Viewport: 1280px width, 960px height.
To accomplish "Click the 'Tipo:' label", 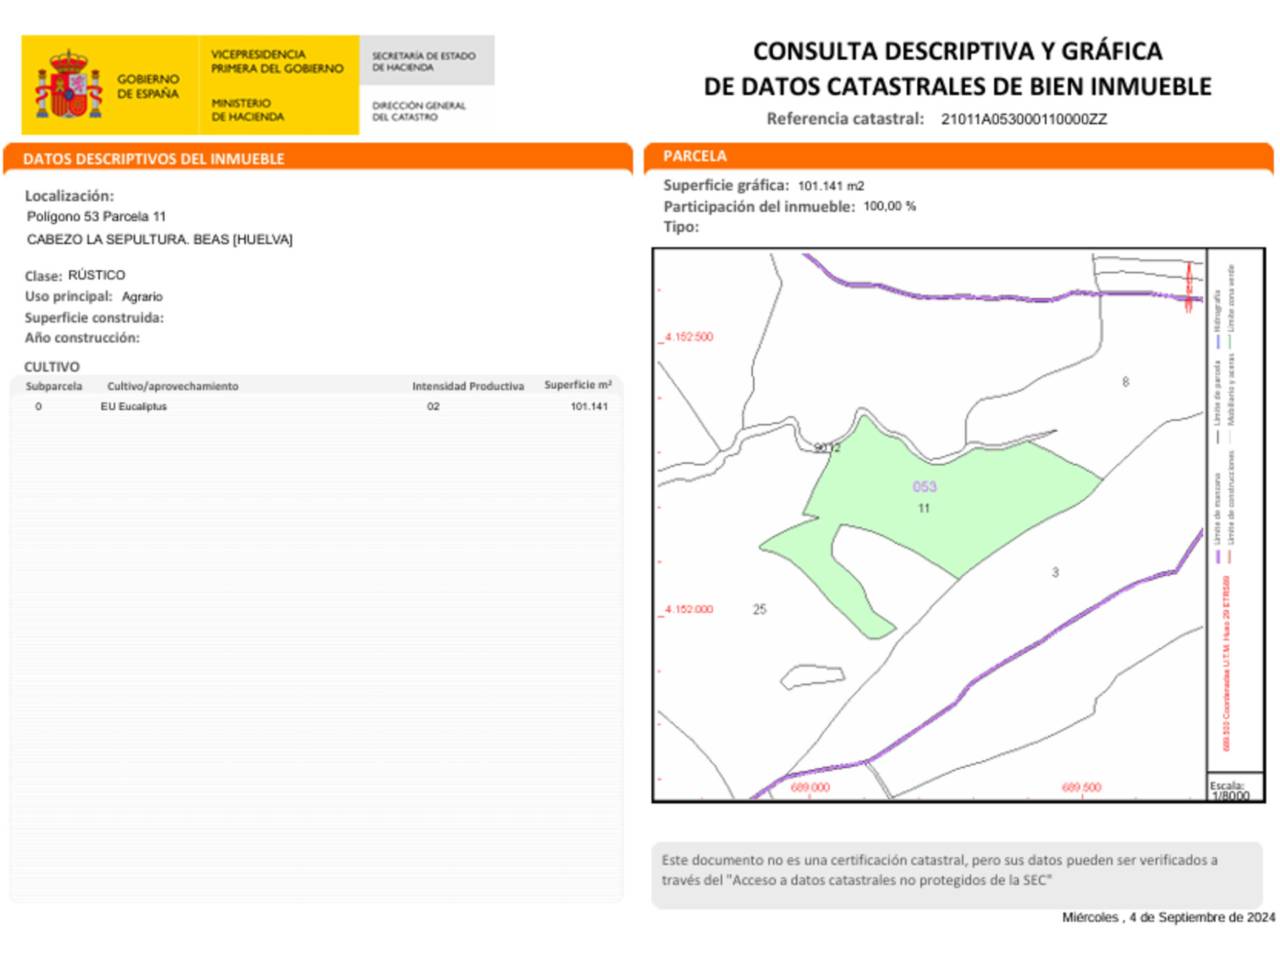I will [x=681, y=227].
